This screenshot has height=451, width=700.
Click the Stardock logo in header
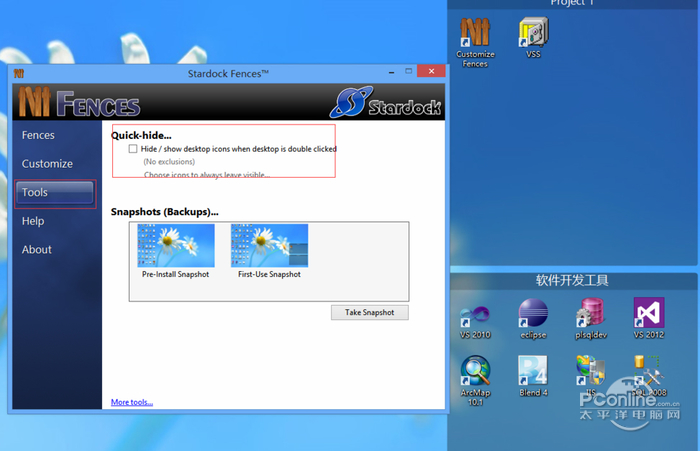[386, 102]
